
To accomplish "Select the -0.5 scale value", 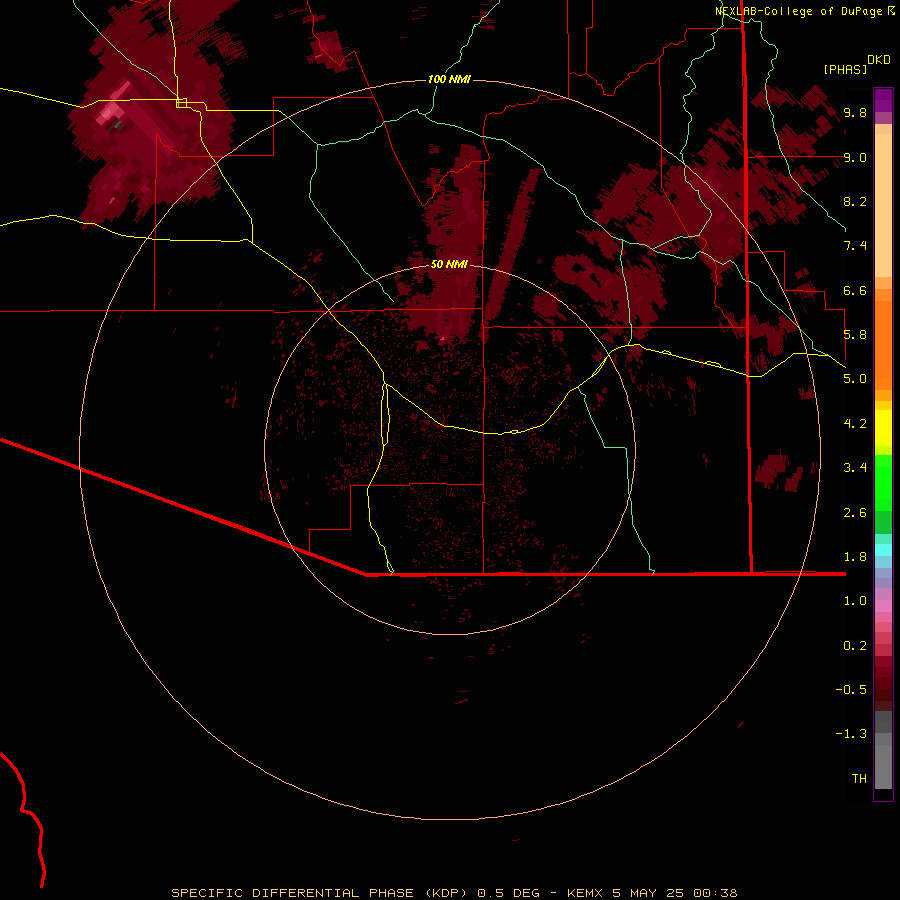I will [851, 690].
